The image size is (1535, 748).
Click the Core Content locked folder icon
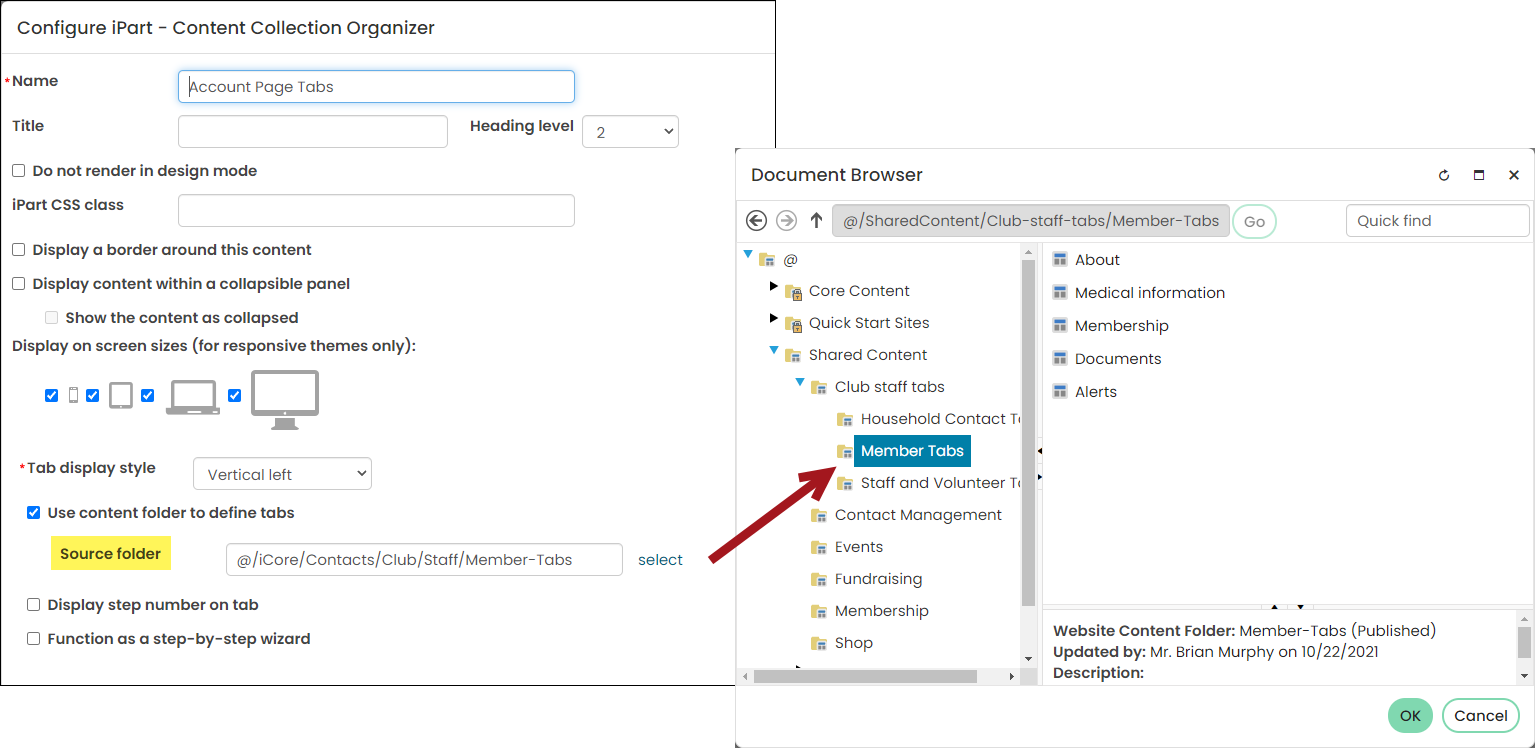click(794, 292)
